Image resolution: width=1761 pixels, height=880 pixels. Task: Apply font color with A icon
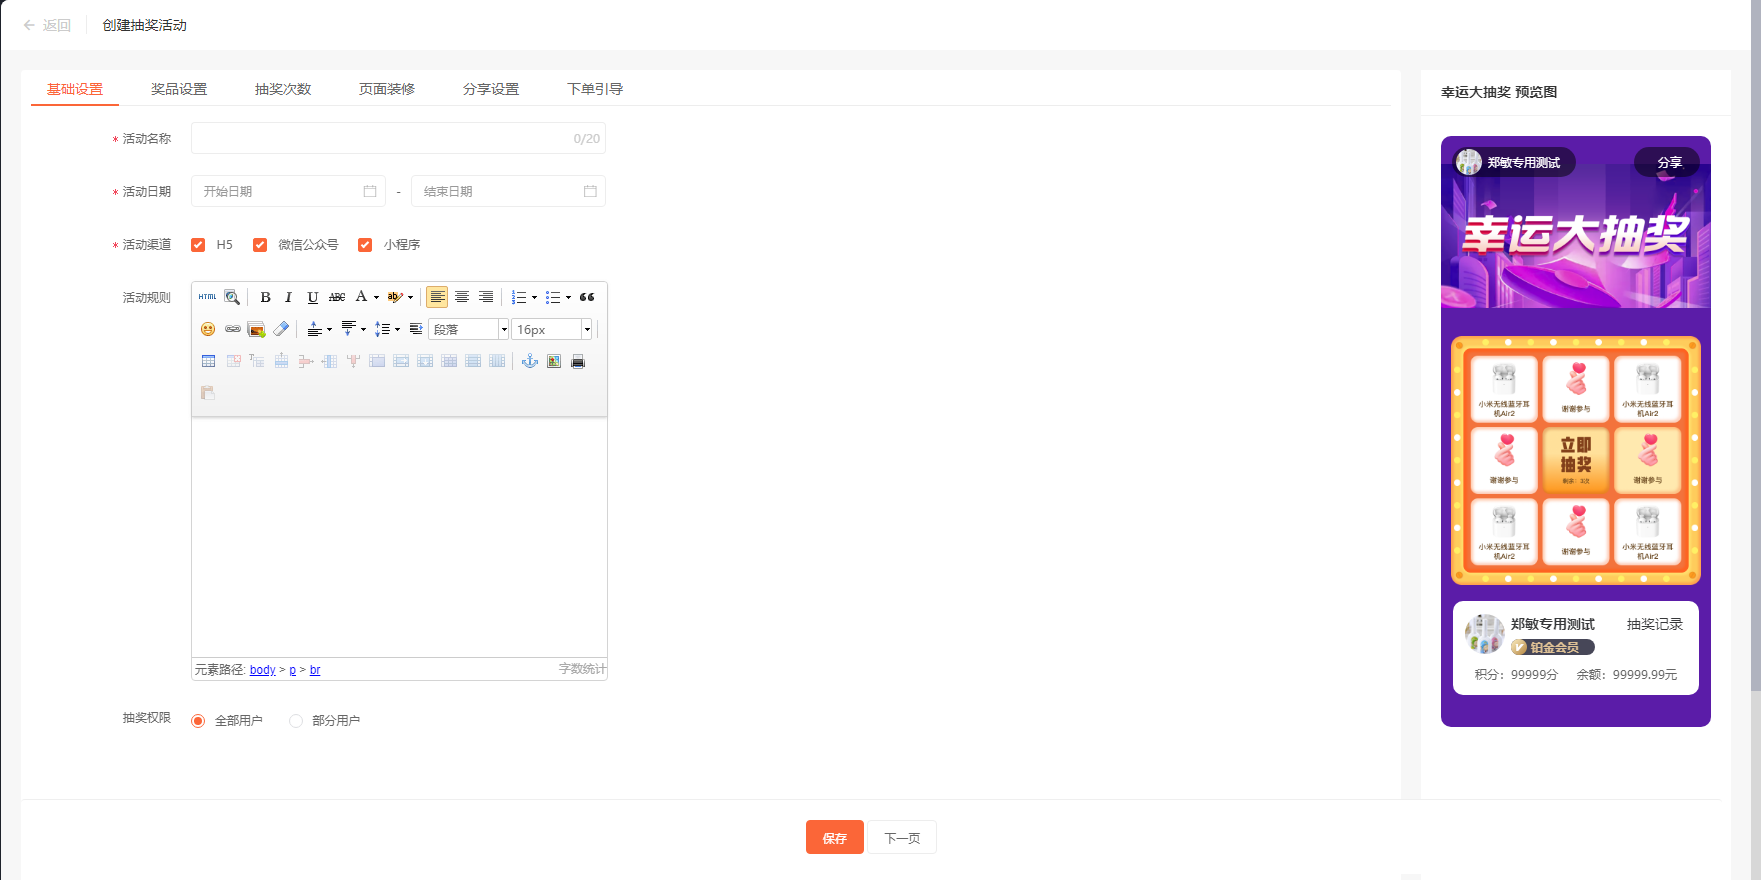(x=361, y=297)
